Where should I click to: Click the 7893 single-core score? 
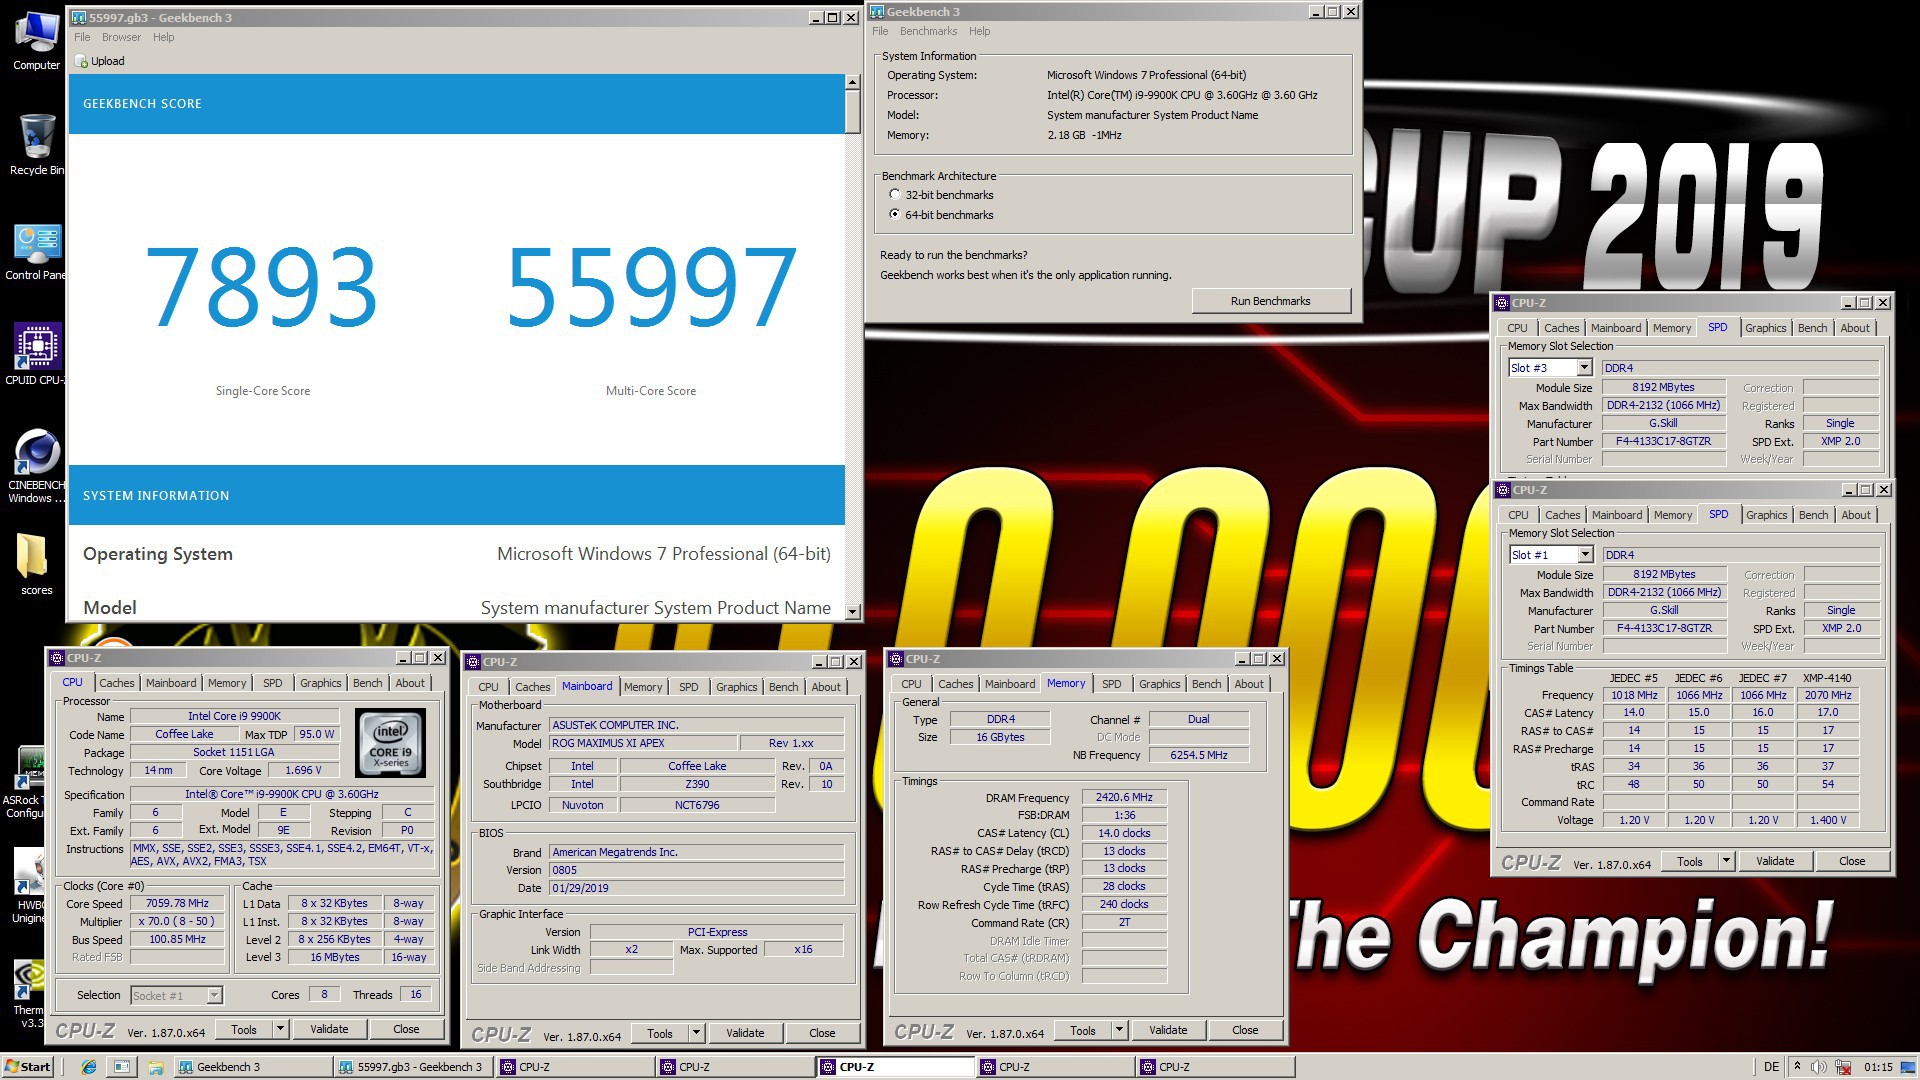pos(262,288)
